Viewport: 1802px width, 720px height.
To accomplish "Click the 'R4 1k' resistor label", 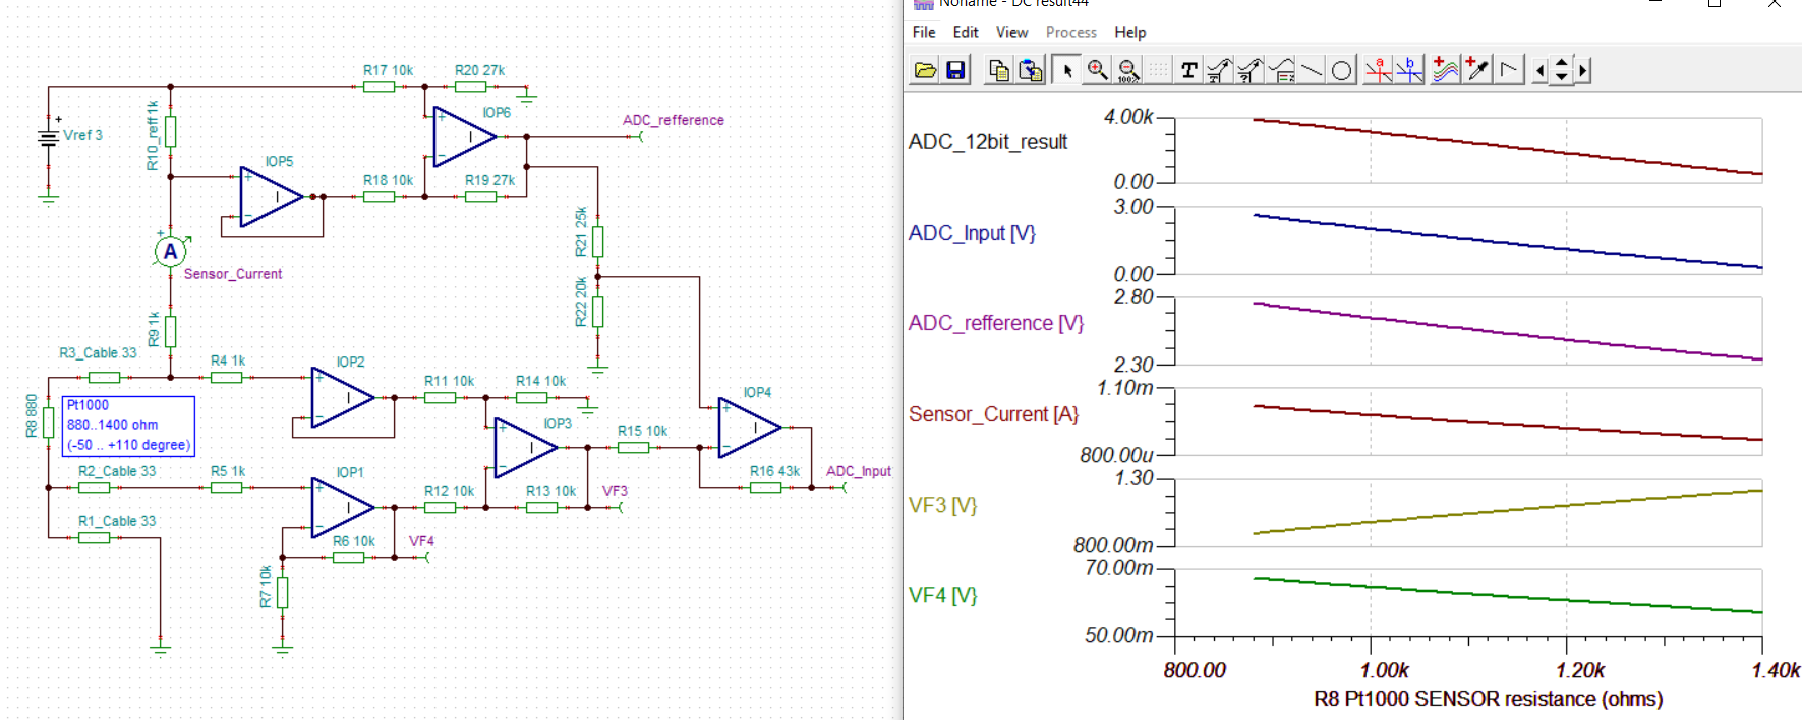I will [228, 360].
